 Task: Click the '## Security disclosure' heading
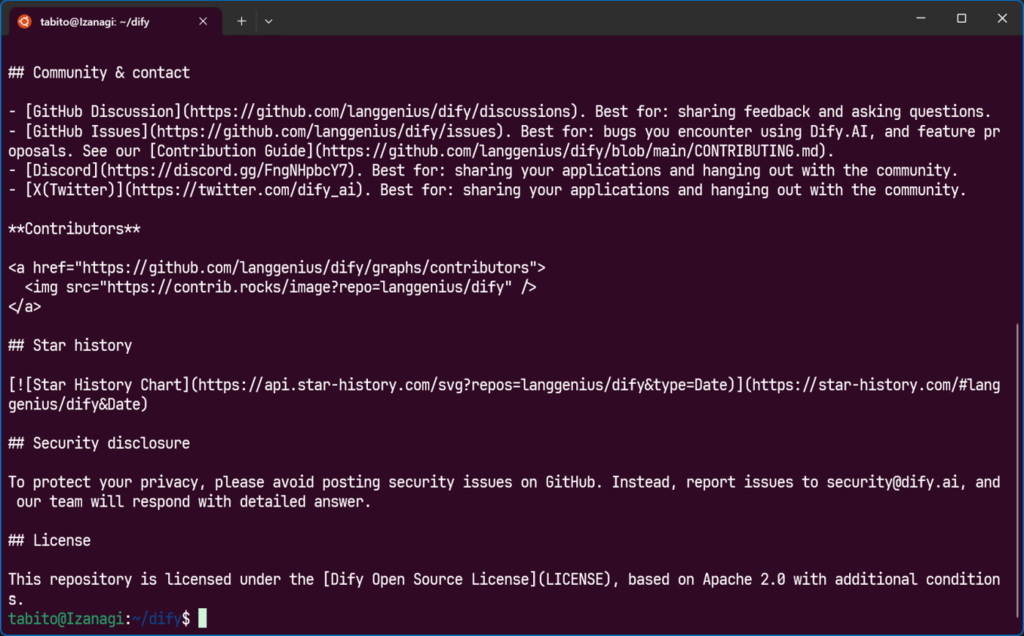(x=99, y=443)
